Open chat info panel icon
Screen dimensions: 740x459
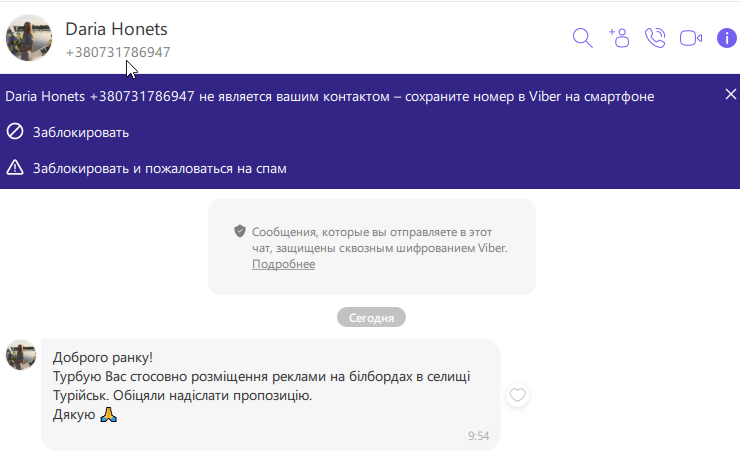click(x=727, y=38)
